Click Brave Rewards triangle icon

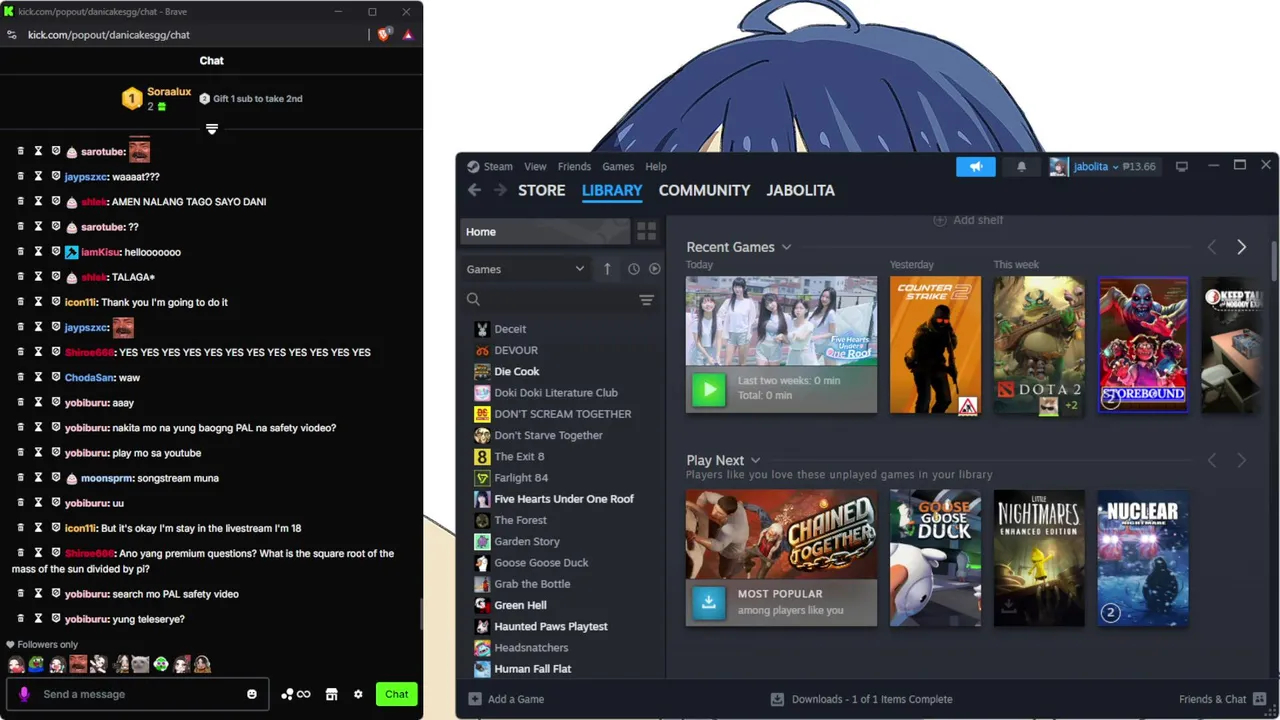tap(408, 35)
